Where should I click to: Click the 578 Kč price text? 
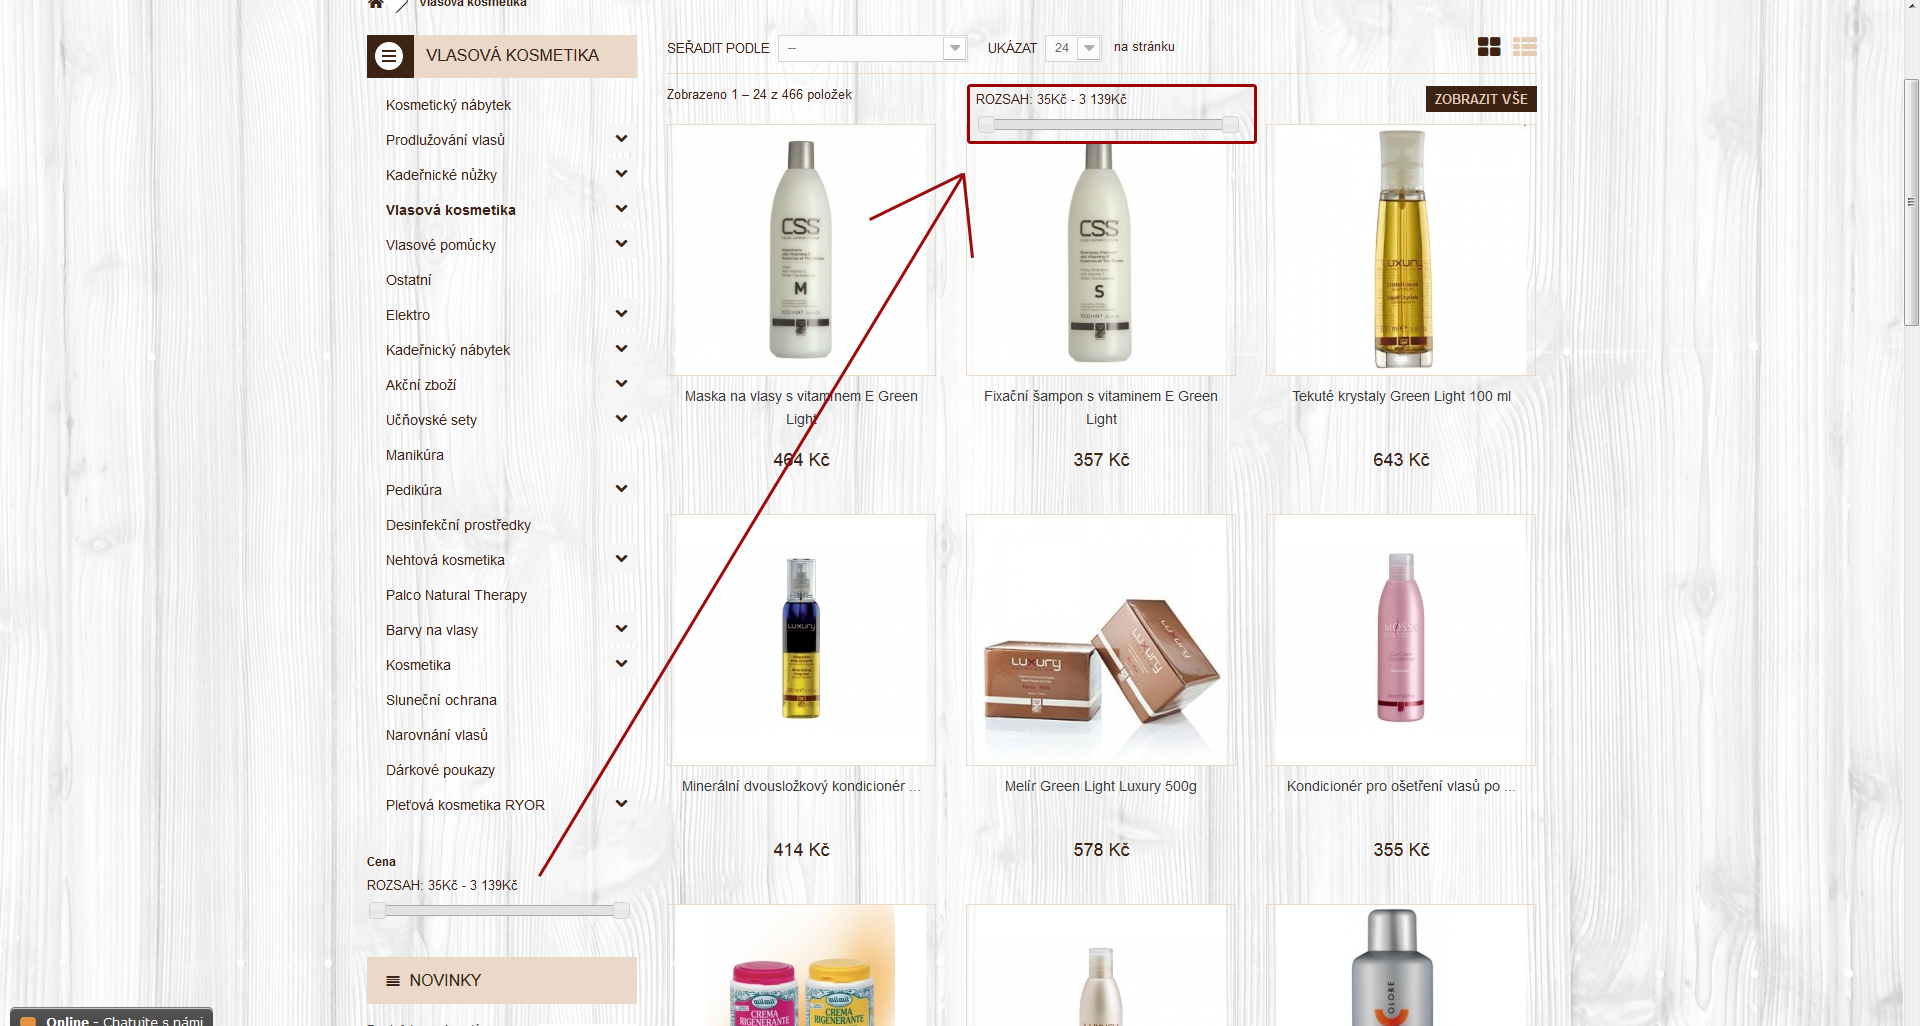click(x=1101, y=850)
